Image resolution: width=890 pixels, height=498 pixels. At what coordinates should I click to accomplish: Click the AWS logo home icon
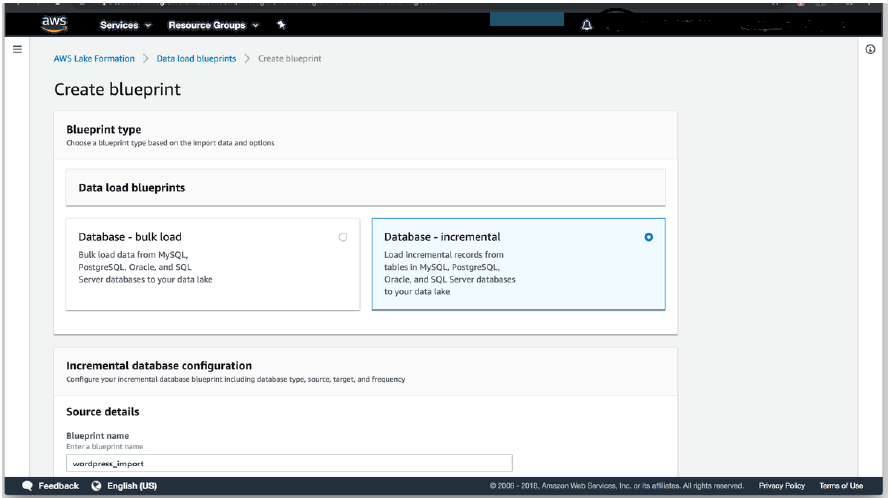coord(54,24)
